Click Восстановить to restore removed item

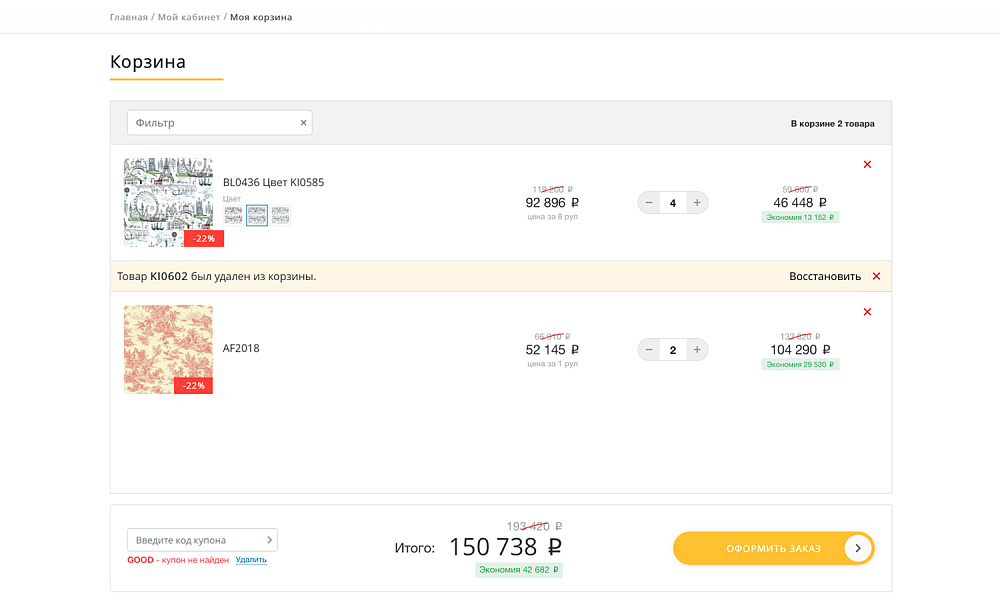click(824, 276)
